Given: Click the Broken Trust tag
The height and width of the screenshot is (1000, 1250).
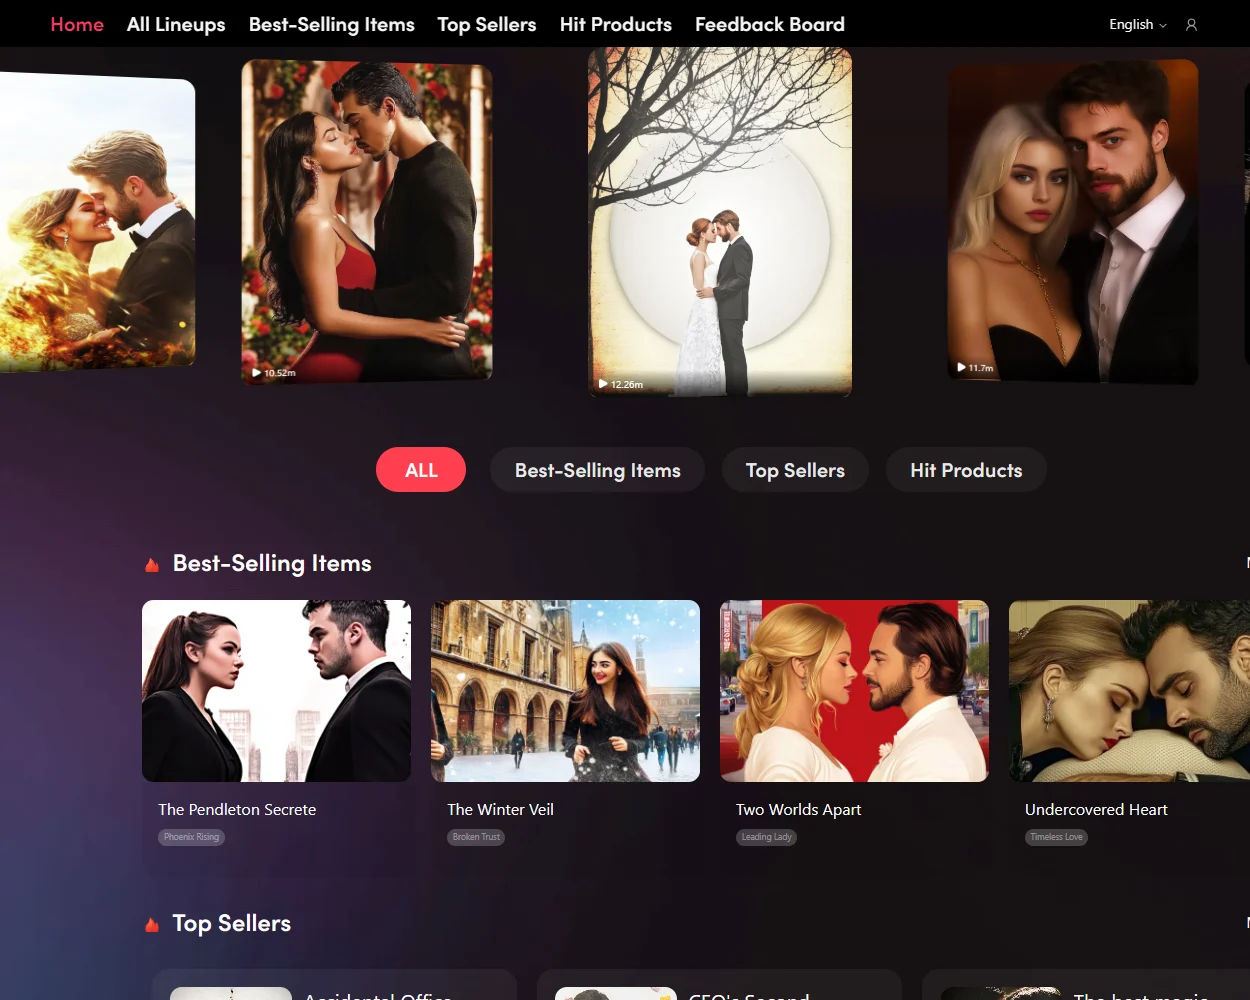Looking at the screenshot, I should [476, 837].
